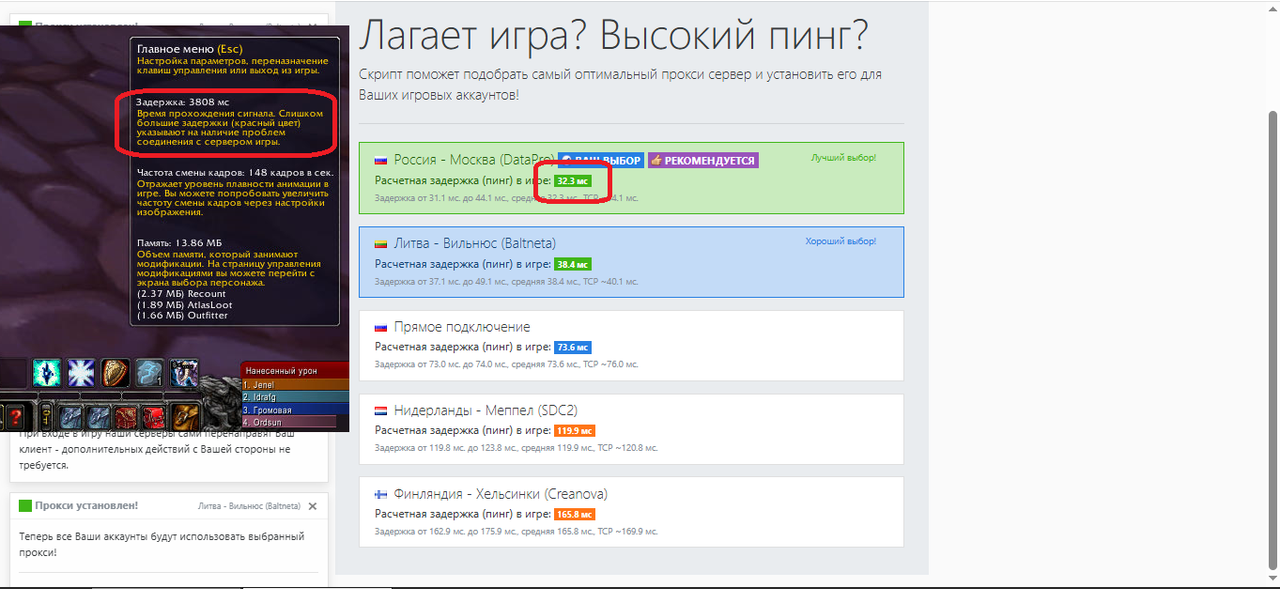Click green square in Прокси установлен notice
This screenshot has width=1280, height=589.
(26, 506)
